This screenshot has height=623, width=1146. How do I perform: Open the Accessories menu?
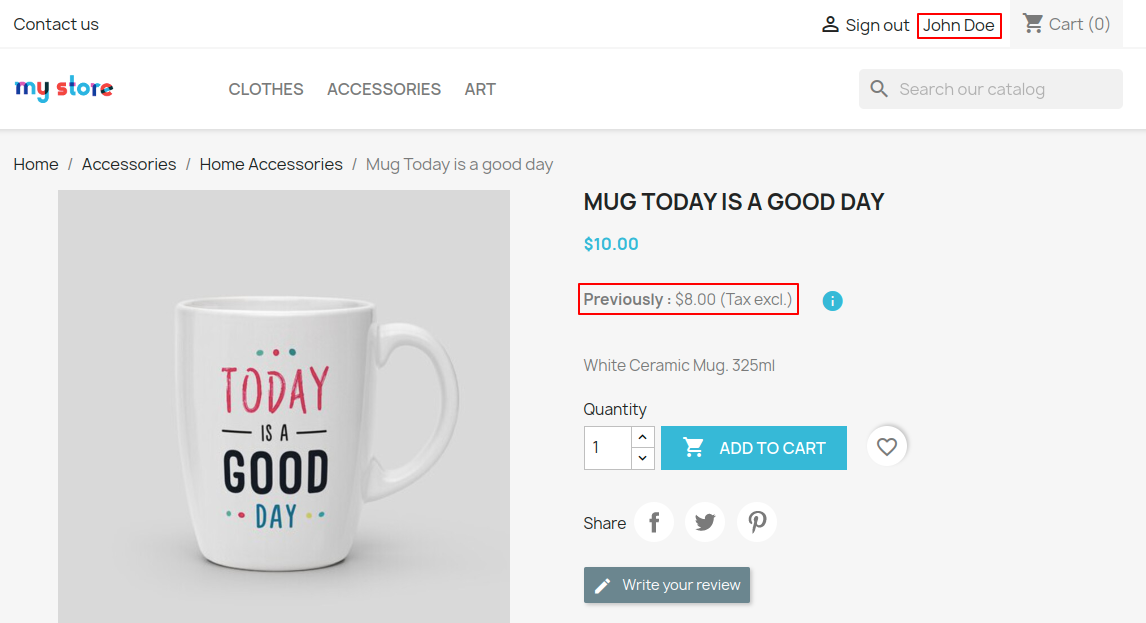(384, 89)
